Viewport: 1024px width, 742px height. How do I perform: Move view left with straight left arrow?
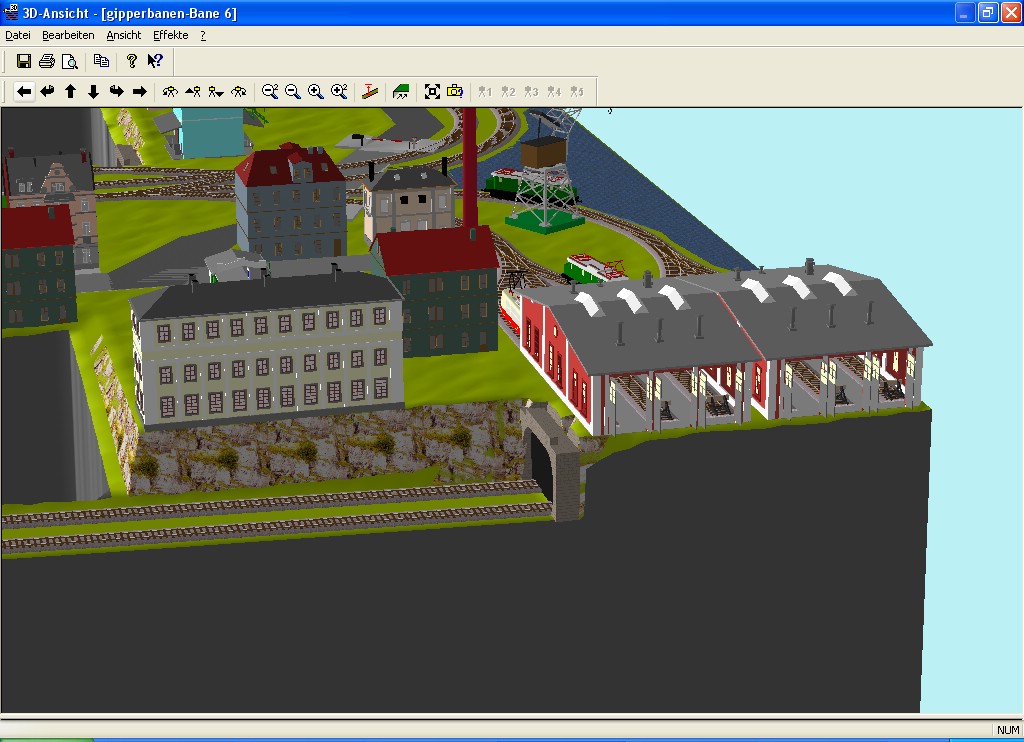pyautogui.click(x=24, y=91)
